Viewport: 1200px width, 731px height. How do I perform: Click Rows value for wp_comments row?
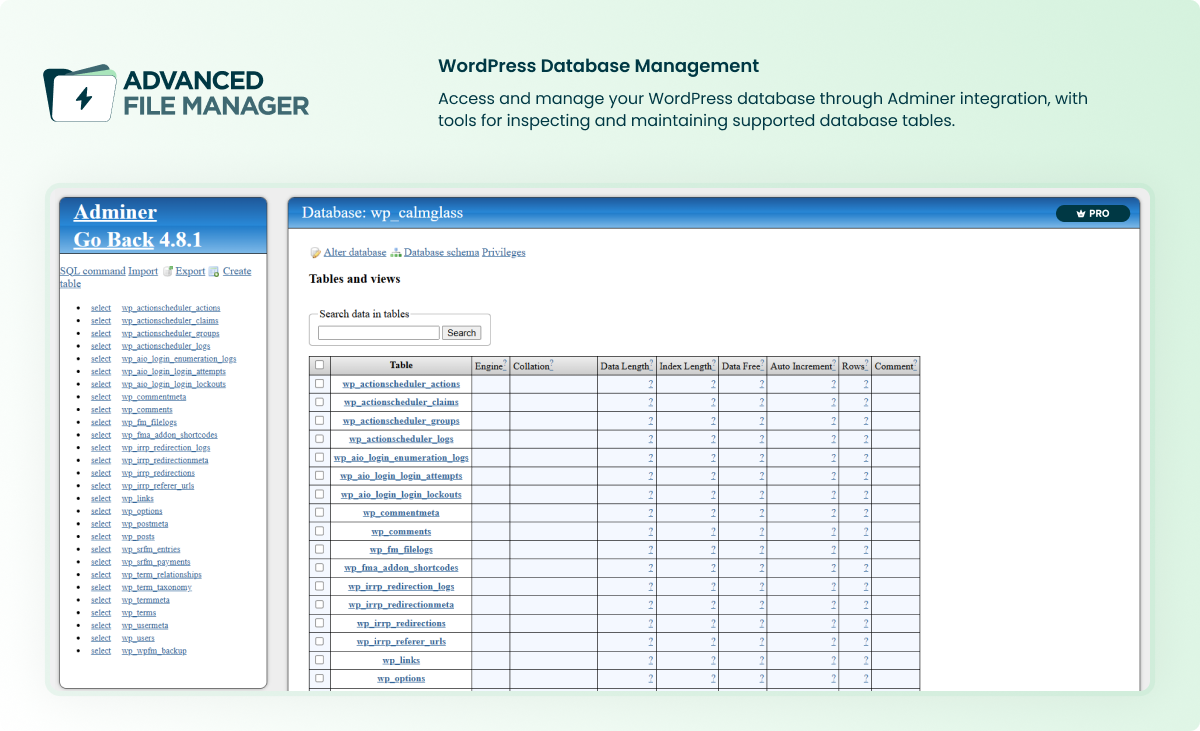point(866,531)
